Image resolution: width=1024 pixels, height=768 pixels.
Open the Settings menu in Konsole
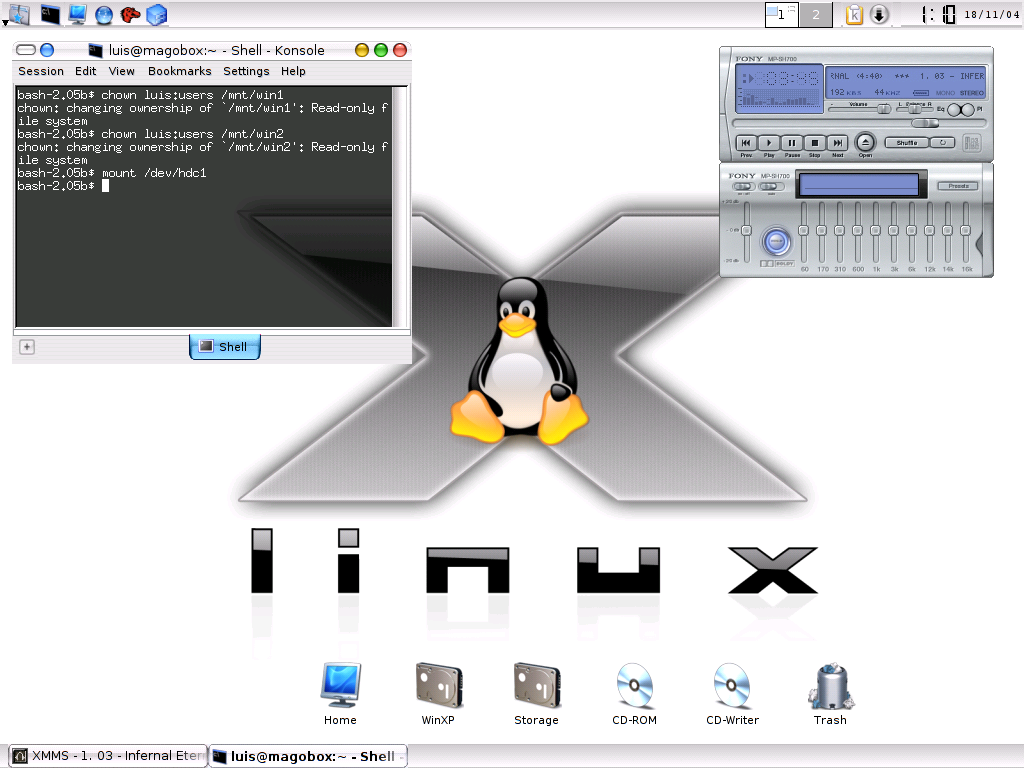246,71
